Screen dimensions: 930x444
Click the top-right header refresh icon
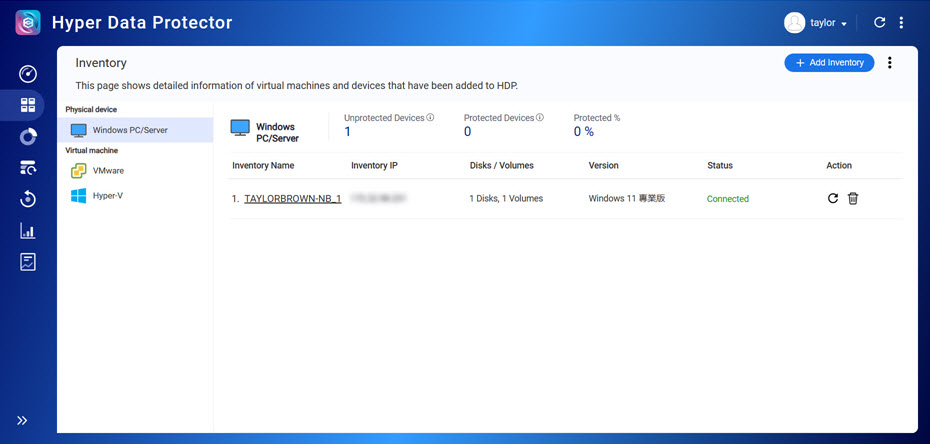pos(879,23)
